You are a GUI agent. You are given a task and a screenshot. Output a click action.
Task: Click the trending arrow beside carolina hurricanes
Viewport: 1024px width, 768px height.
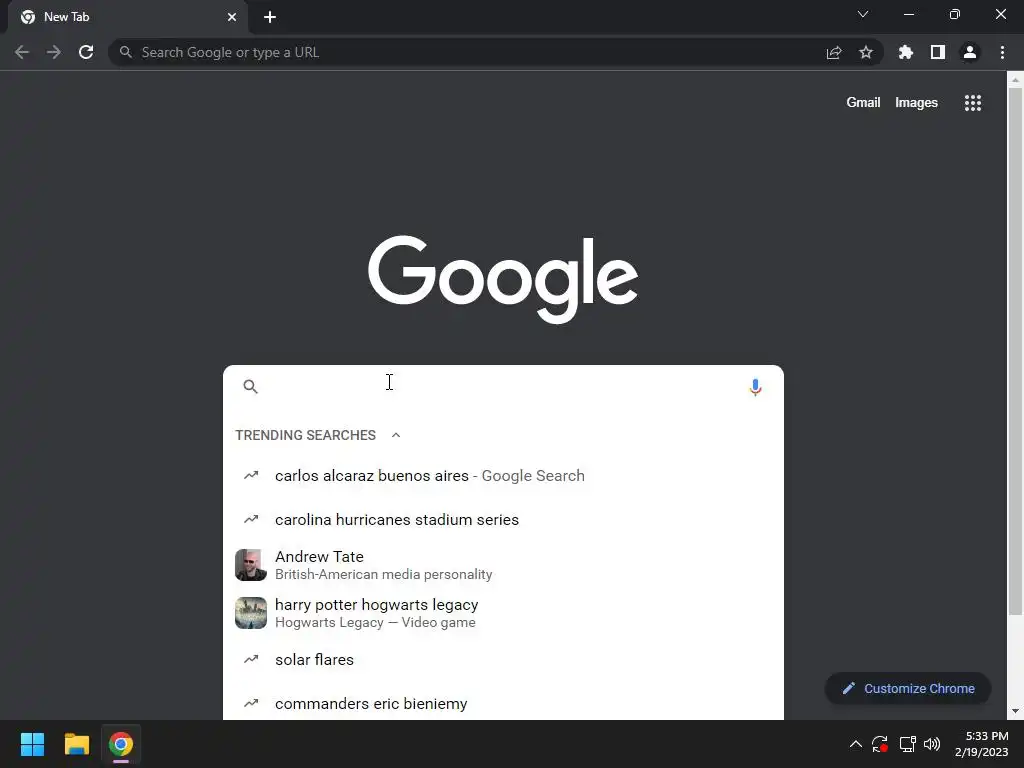[251, 519]
